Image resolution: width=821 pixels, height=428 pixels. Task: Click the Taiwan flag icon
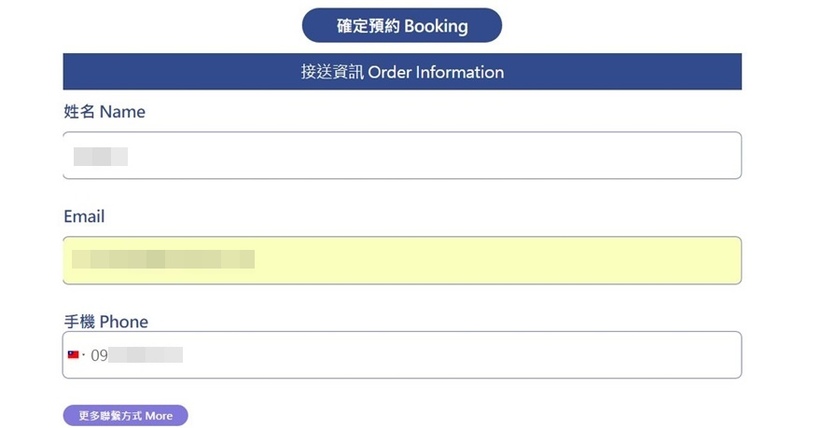click(x=73, y=355)
